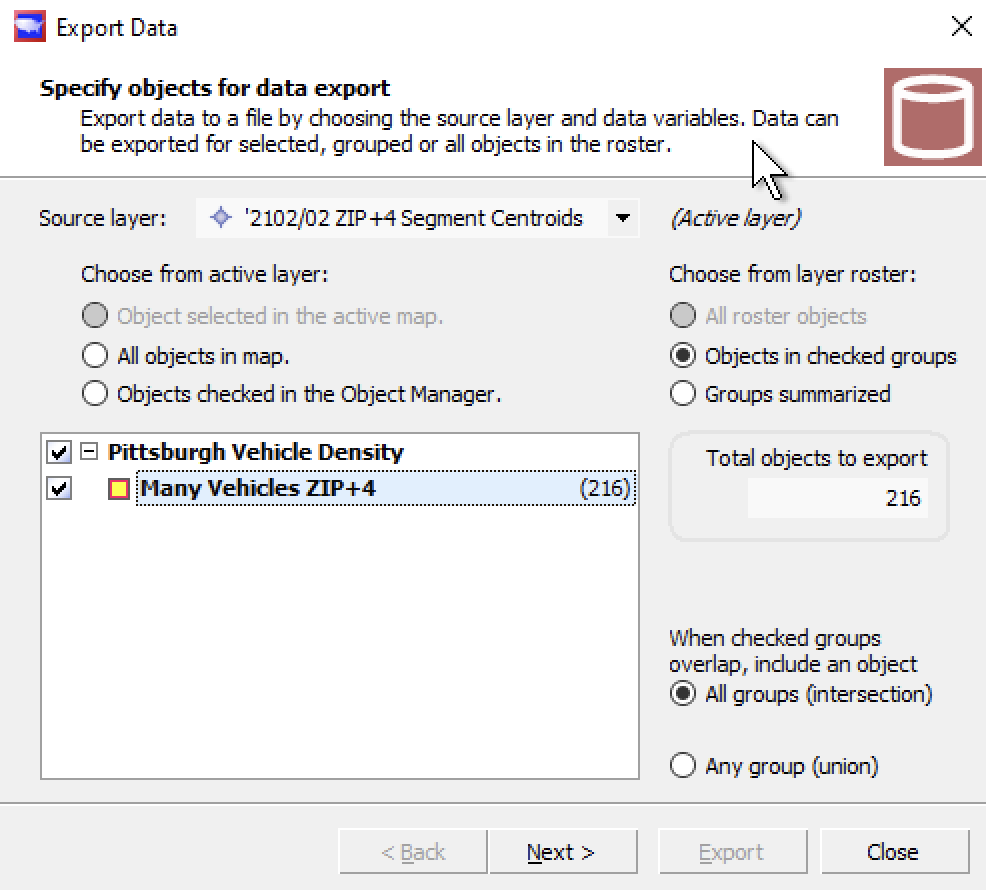The width and height of the screenshot is (986, 890).
Task: Select All groups (intersection) option
Action: coord(682,694)
